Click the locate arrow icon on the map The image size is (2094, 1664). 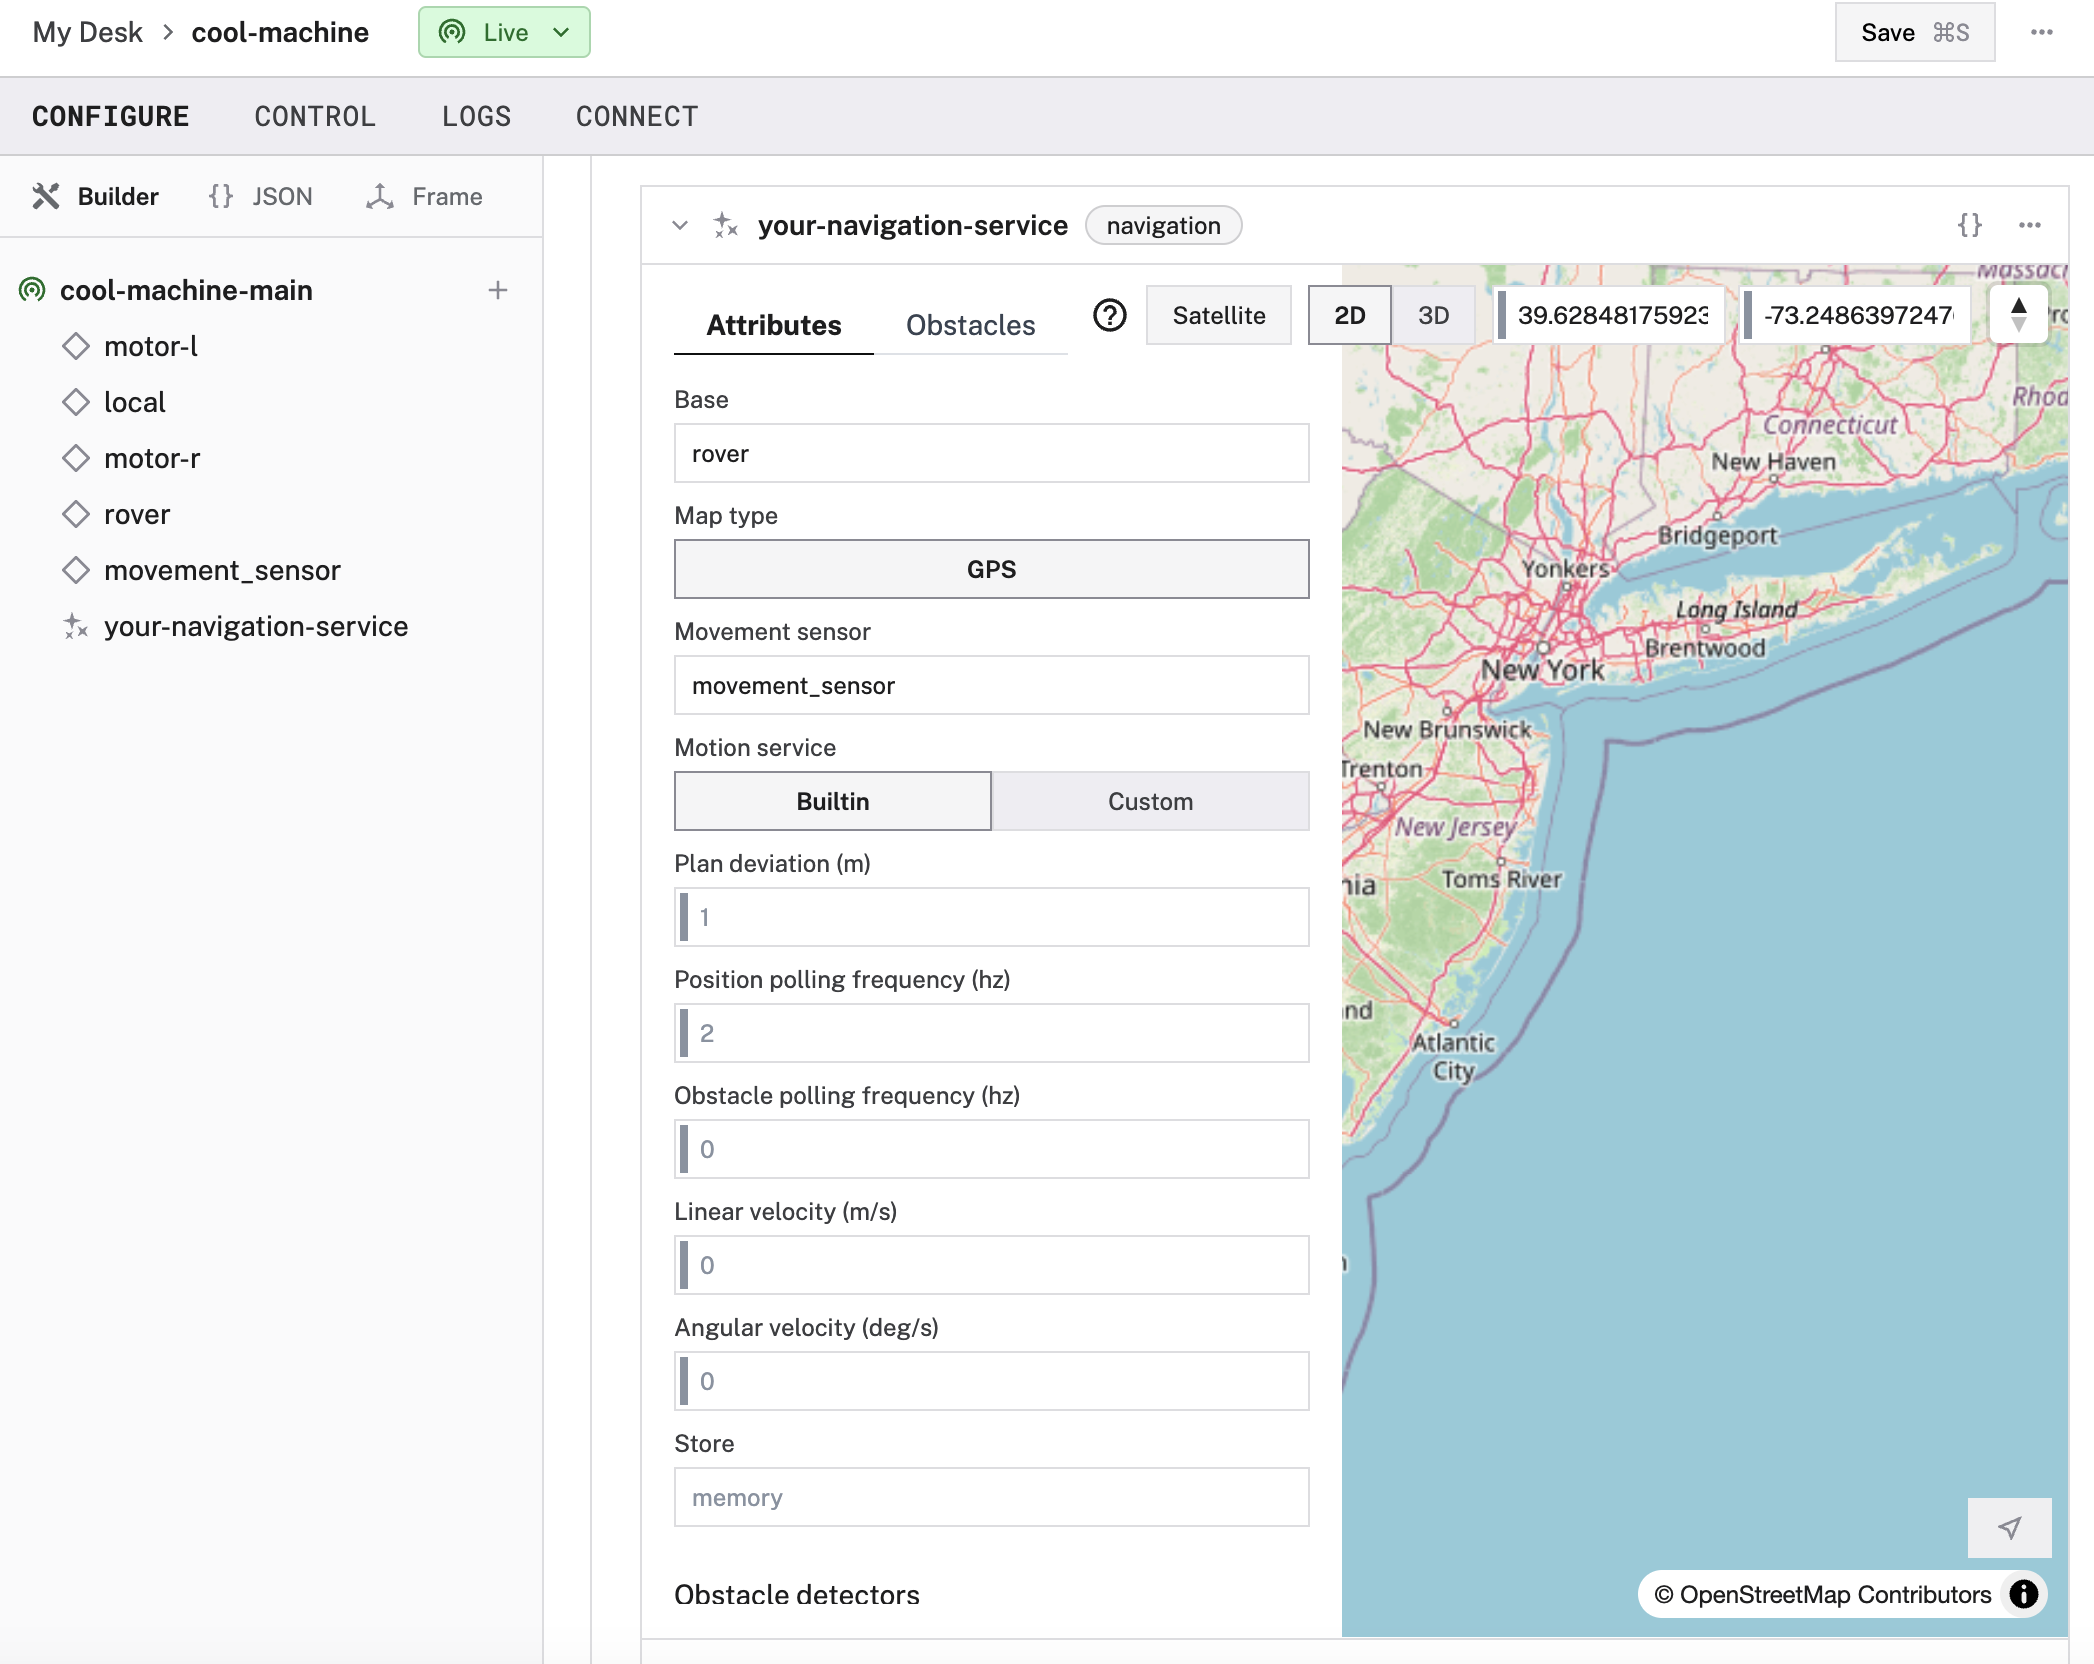[2009, 1527]
